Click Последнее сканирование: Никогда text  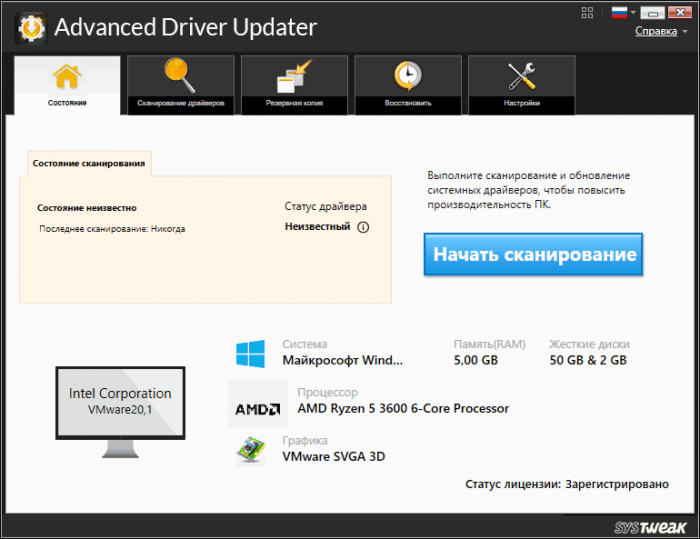point(112,229)
